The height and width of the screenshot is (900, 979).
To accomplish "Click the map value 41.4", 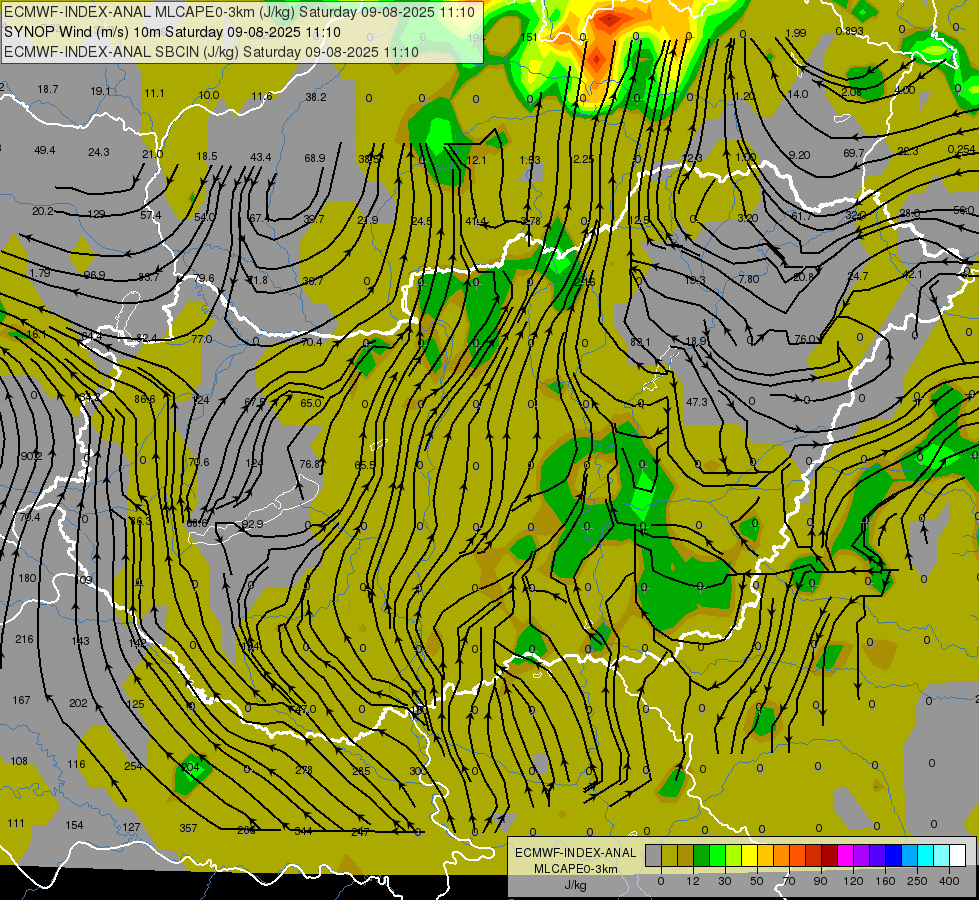I will (476, 221).
